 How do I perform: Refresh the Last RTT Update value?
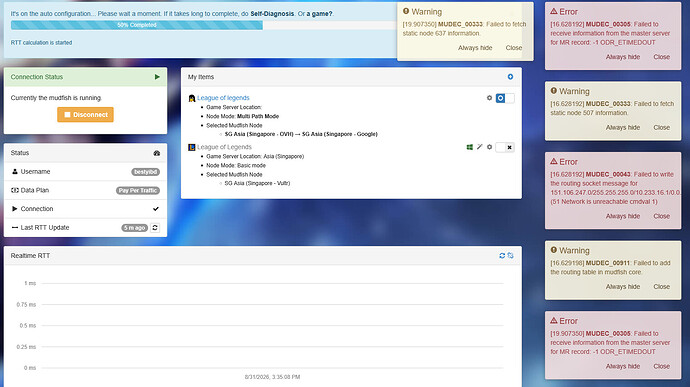(155, 228)
